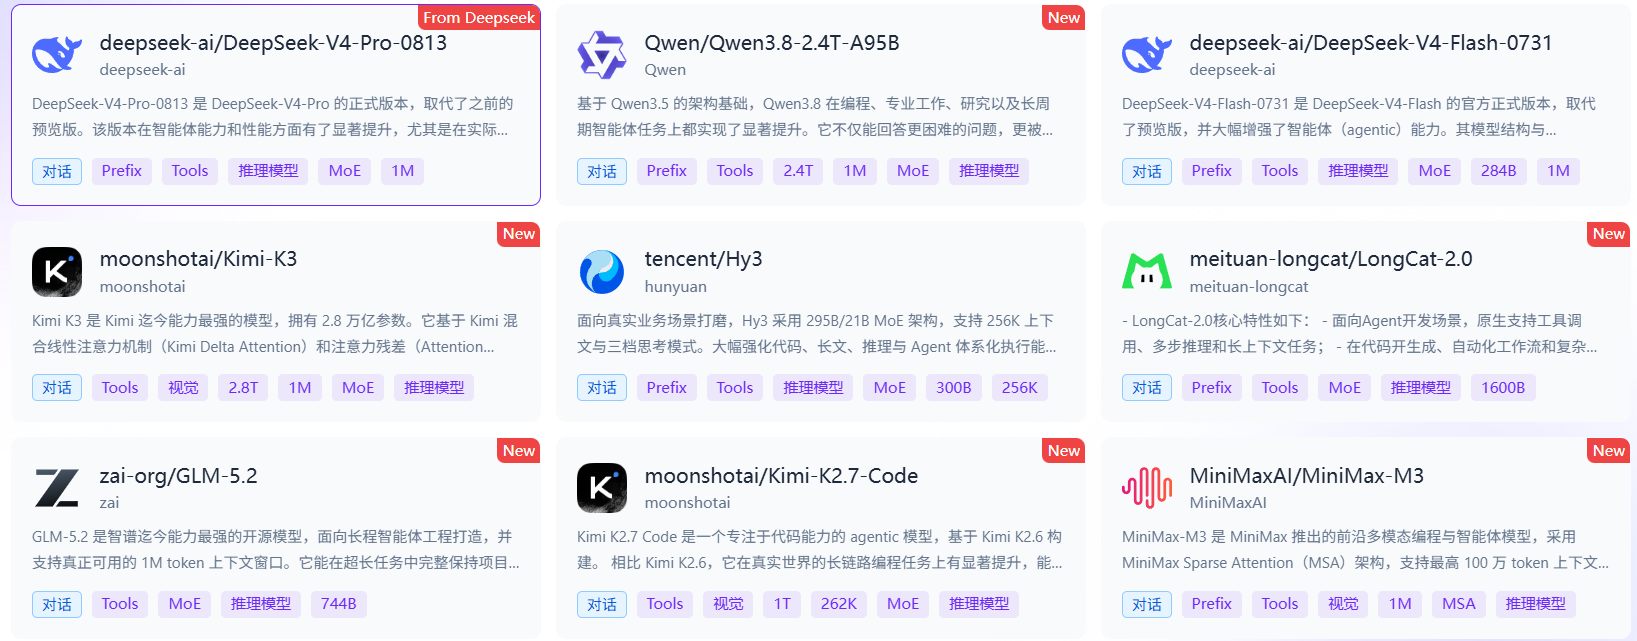This screenshot has width=1637, height=641.
Task: Click 2.8T tag on Kimi-K3 card
Action: tap(243, 388)
